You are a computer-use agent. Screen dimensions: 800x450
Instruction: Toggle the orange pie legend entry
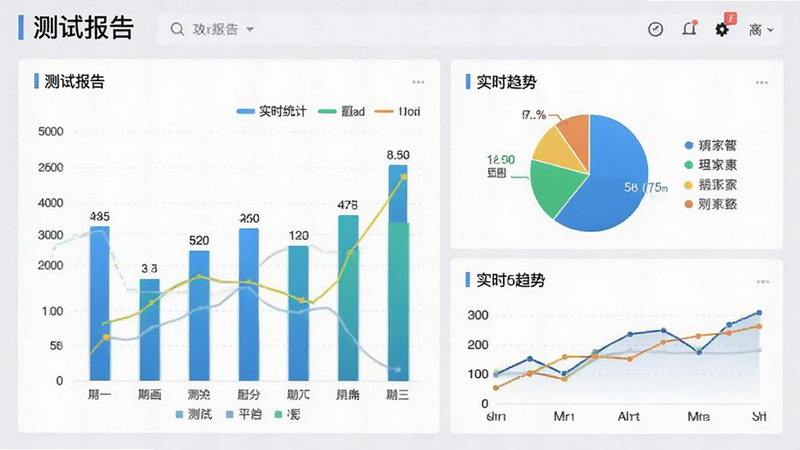click(711, 204)
